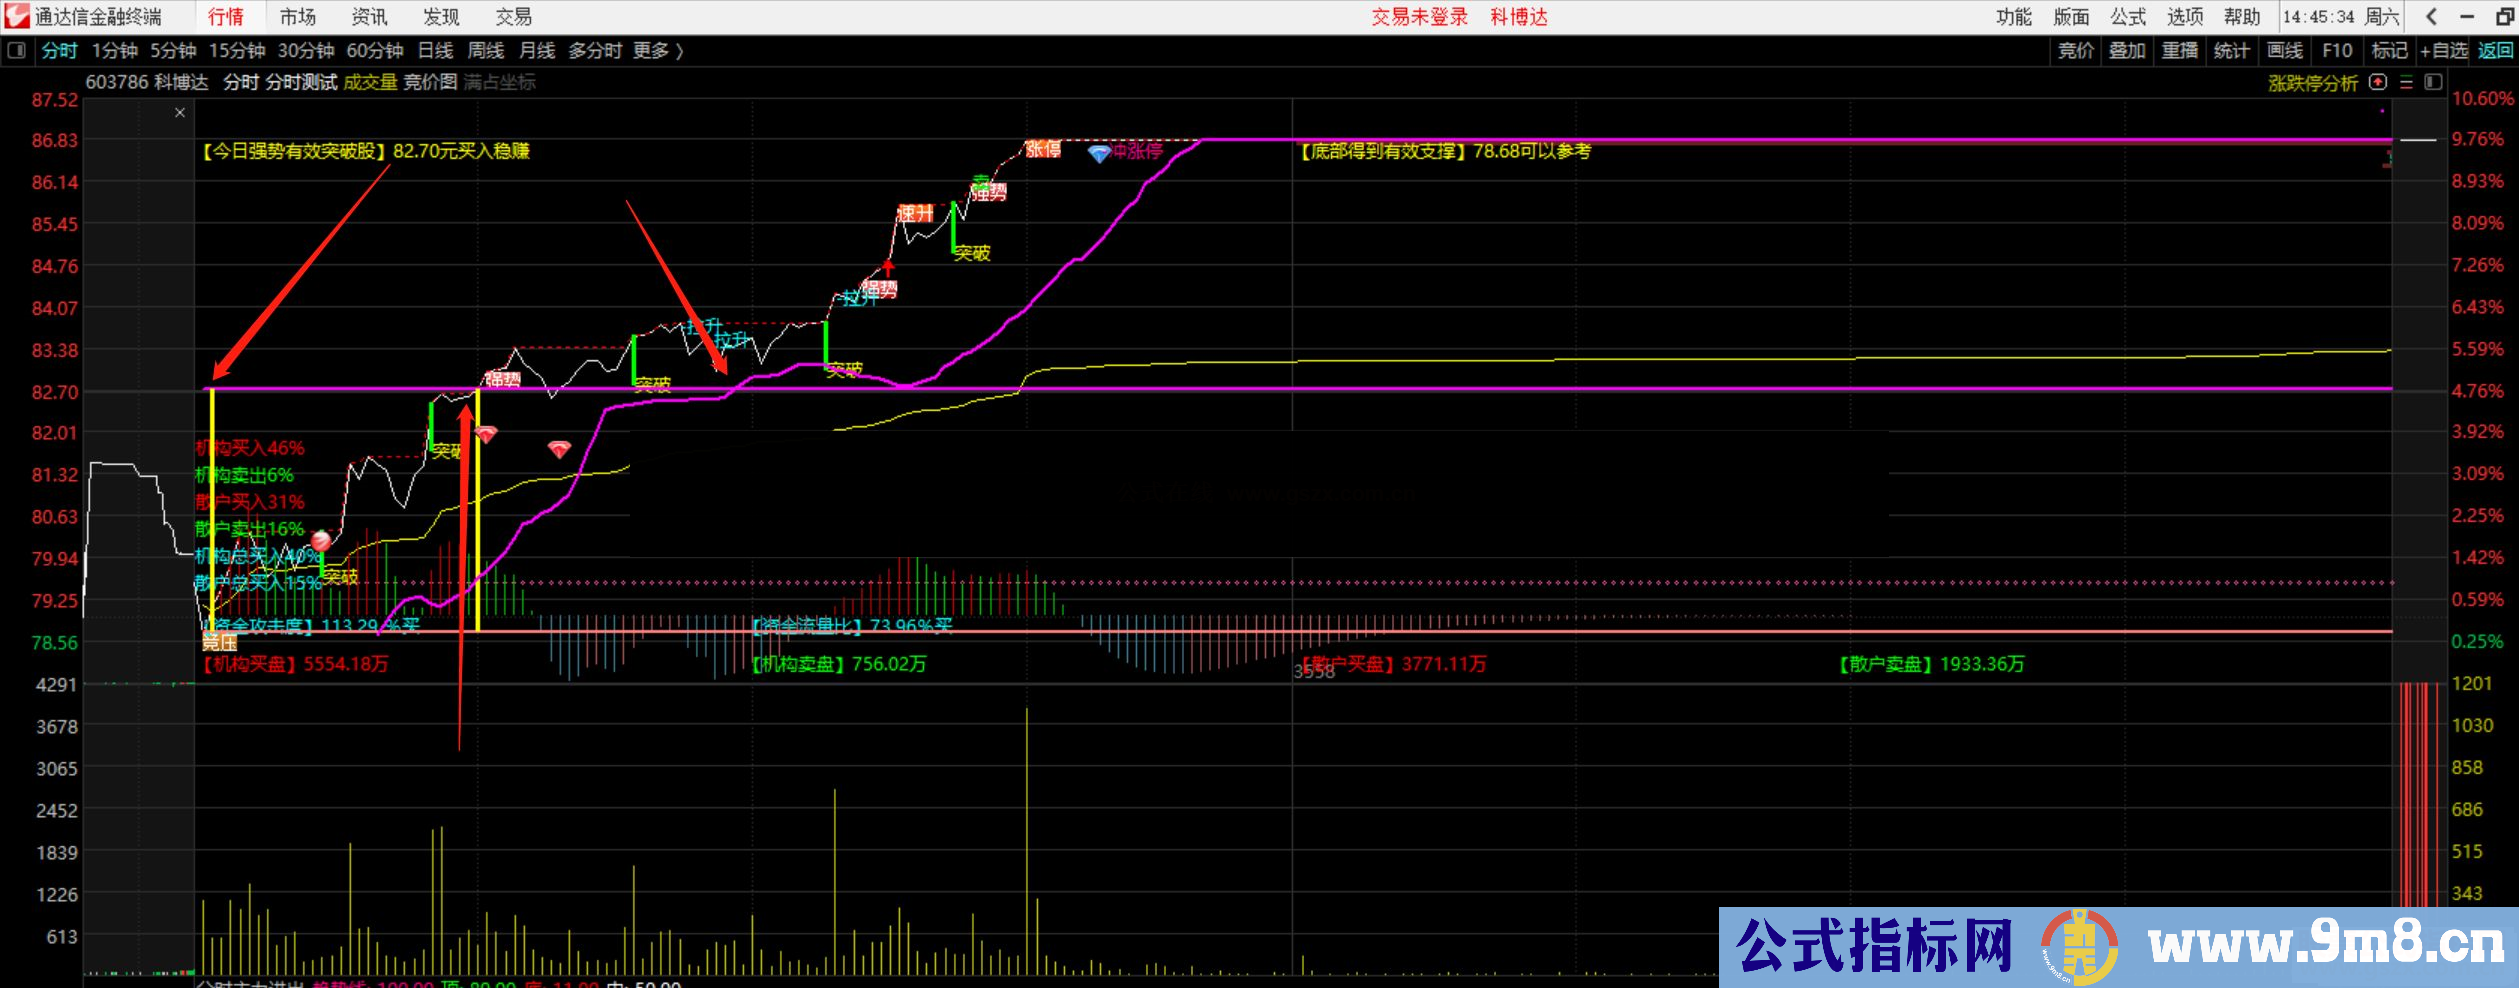Close the info overlay with the X
2519x988 pixels.
(x=180, y=113)
